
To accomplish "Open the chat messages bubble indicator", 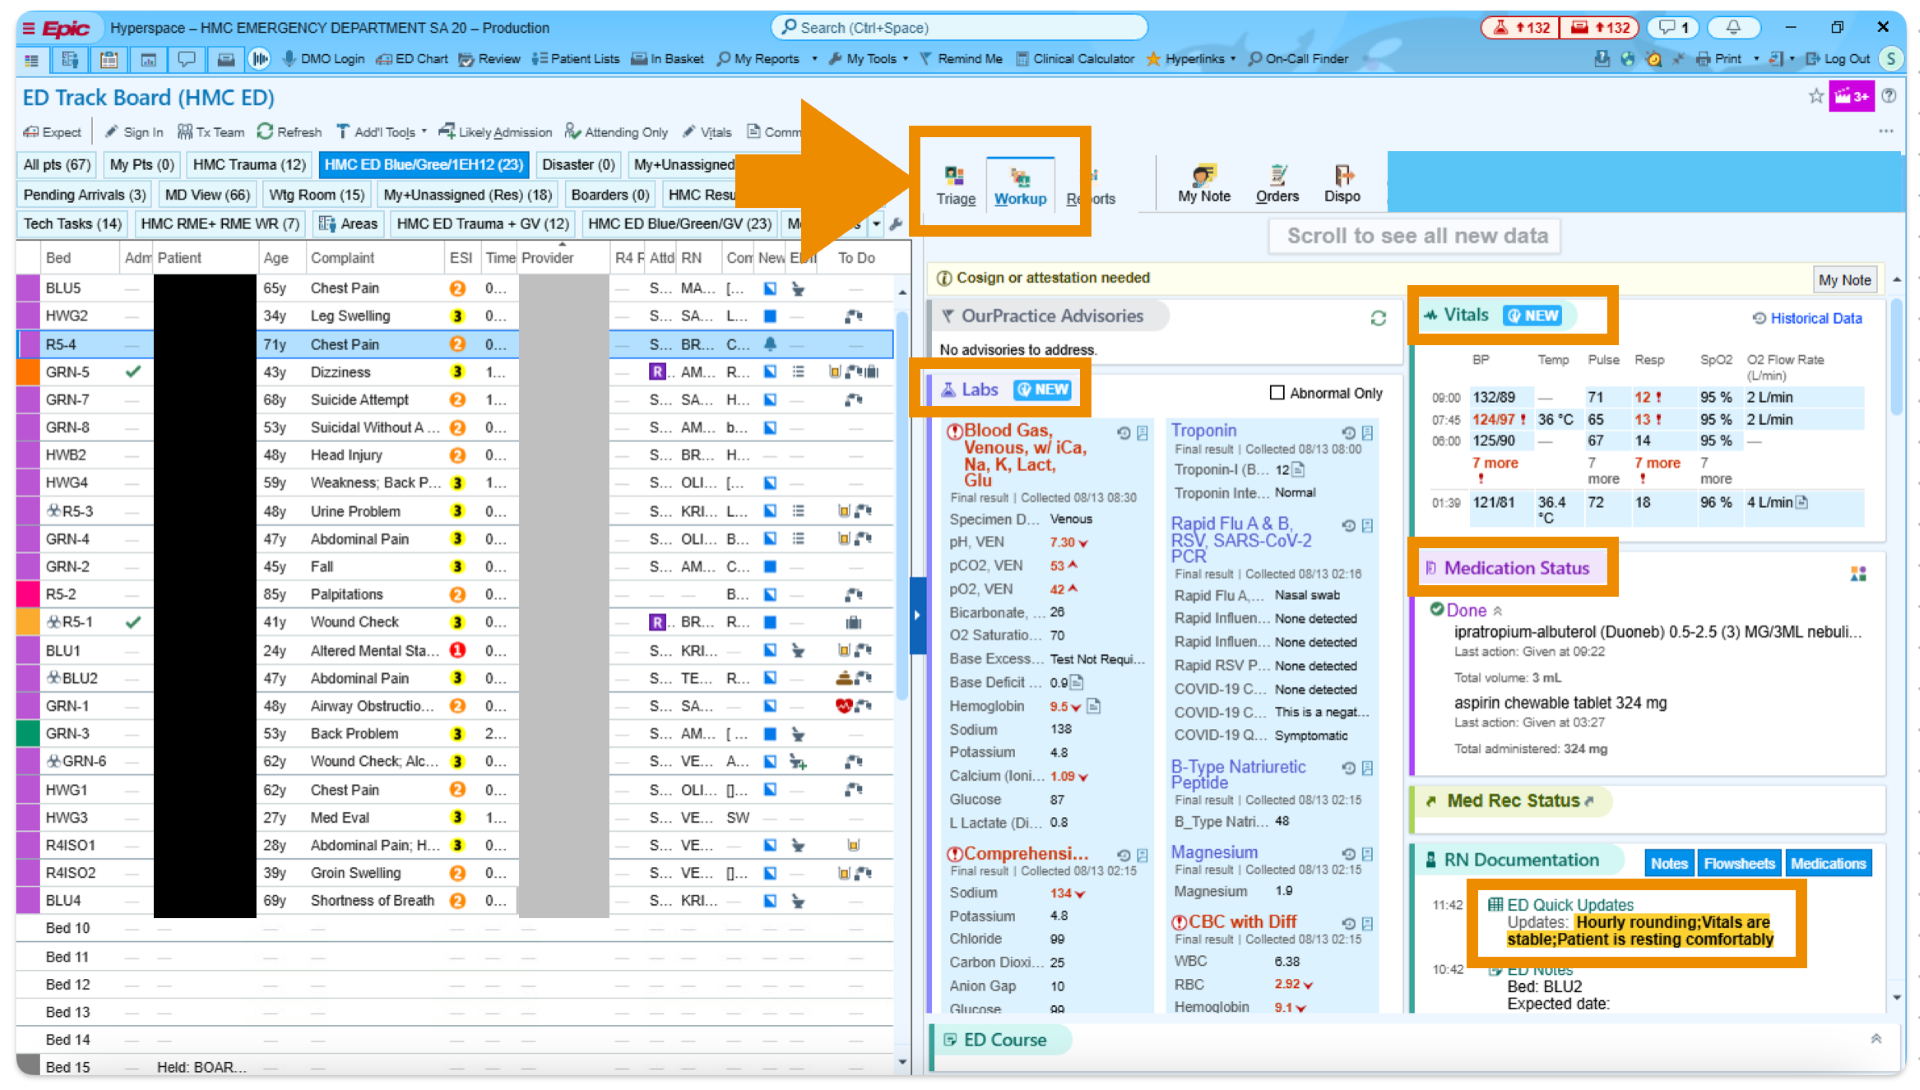I will click(x=1674, y=28).
